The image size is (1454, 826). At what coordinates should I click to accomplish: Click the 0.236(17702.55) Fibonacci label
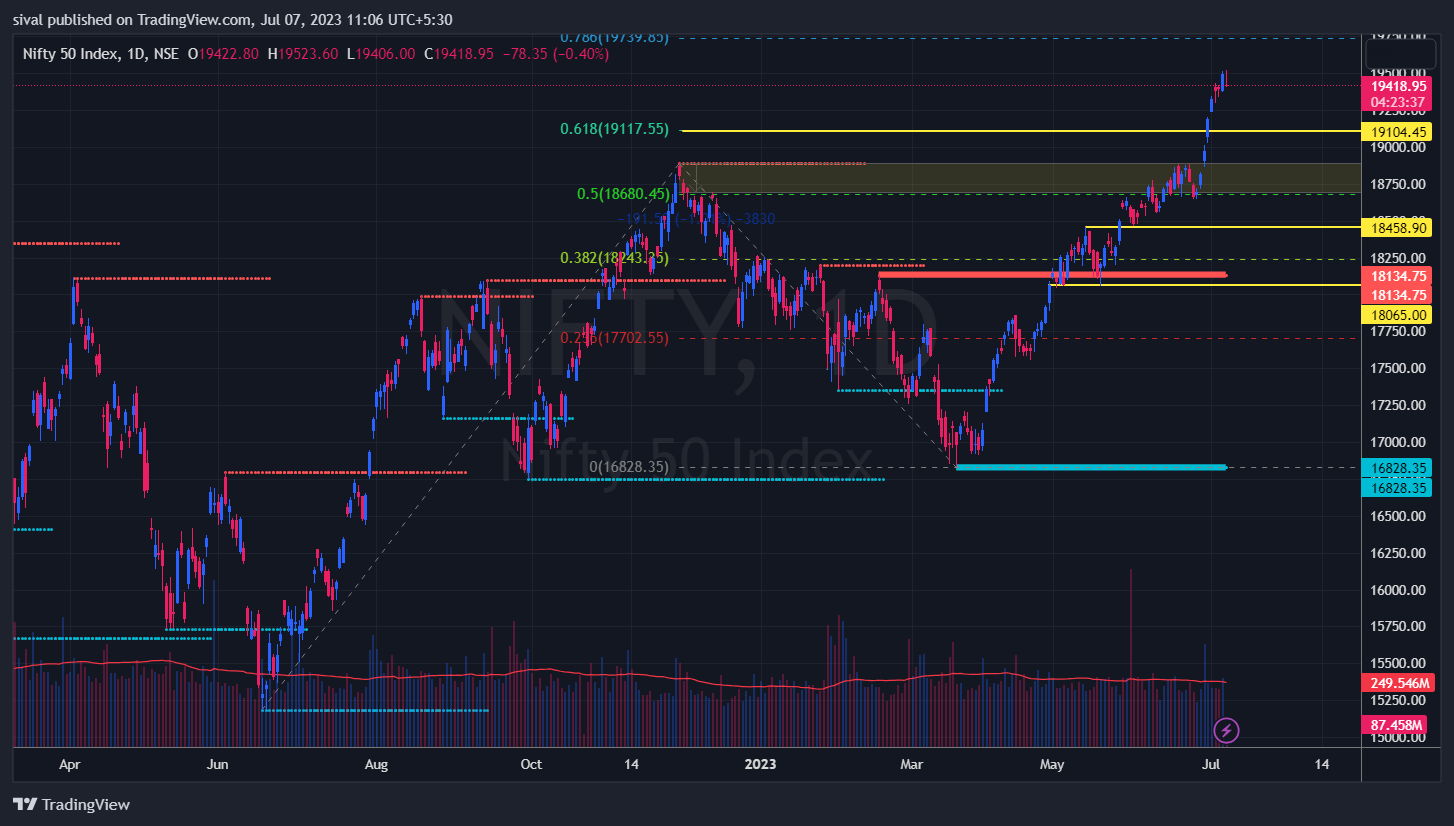pyautogui.click(x=614, y=338)
